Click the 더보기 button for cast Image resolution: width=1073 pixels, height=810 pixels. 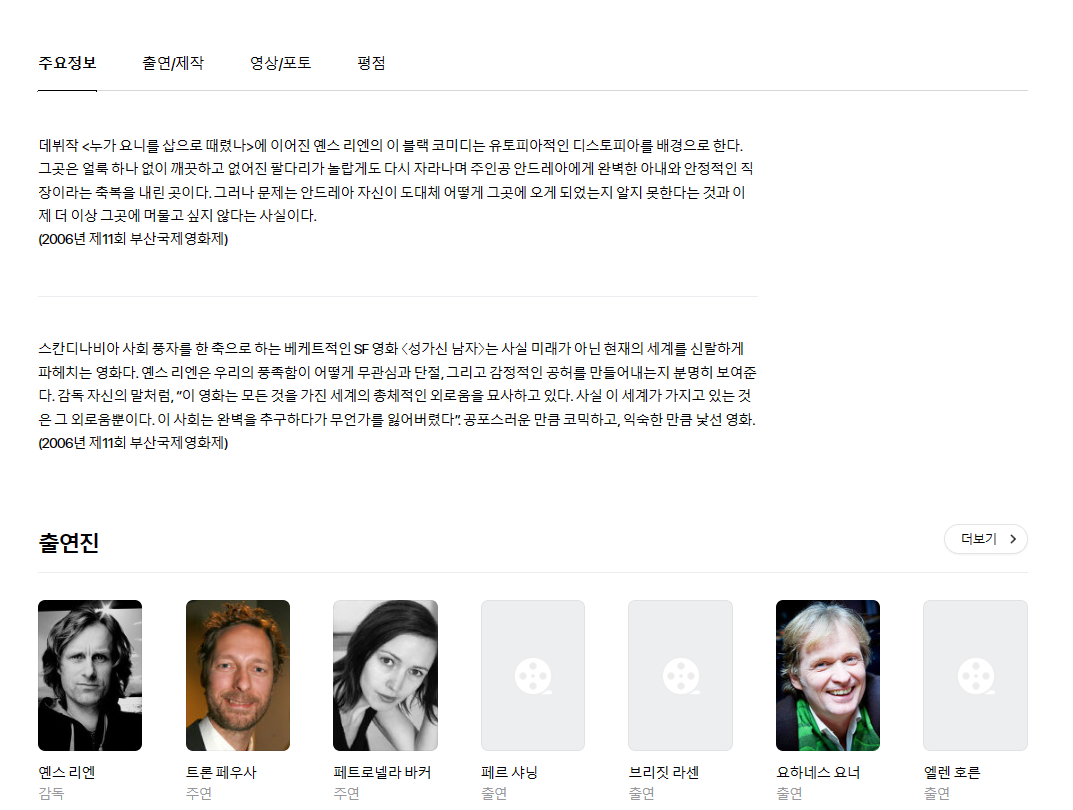(x=985, y=539)
